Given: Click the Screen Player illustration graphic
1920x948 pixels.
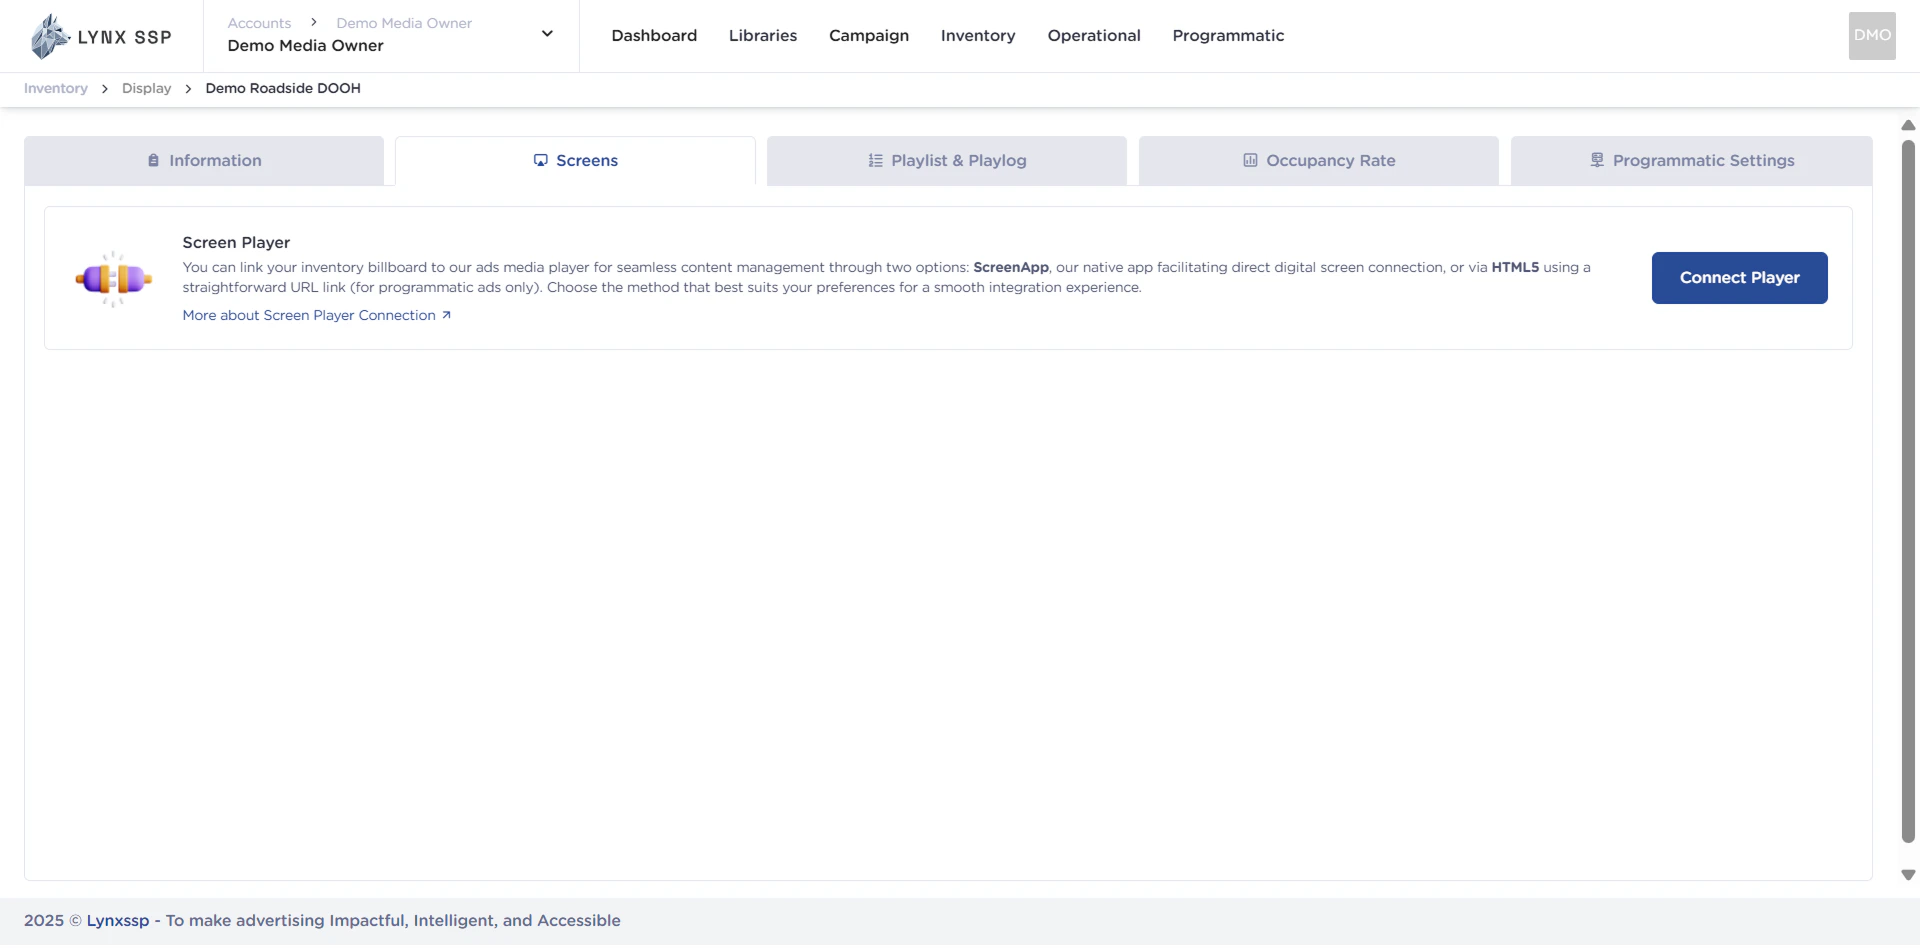Looking at the screenshot, I should (113, 278).
